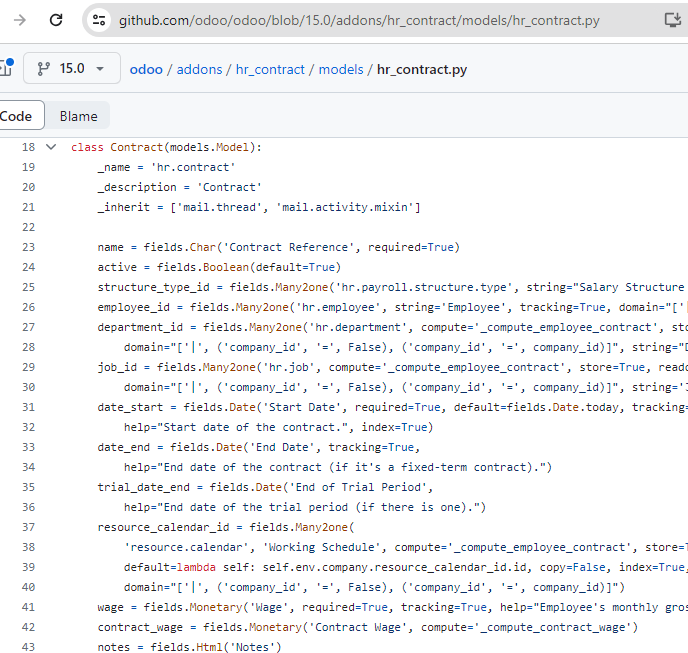Click notes field name on line 43
The width and height of the screenshot is (688, 653).
tap(114, 647)
